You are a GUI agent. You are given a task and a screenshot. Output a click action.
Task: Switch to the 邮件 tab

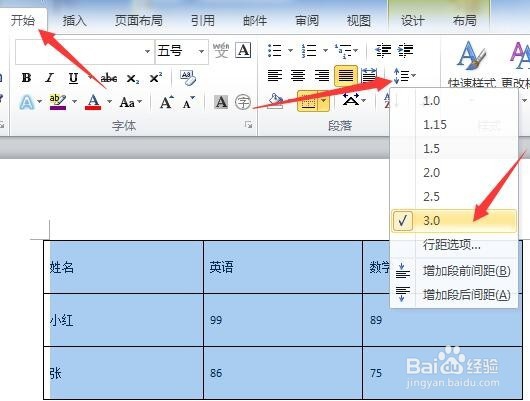[x=255, y=21]
